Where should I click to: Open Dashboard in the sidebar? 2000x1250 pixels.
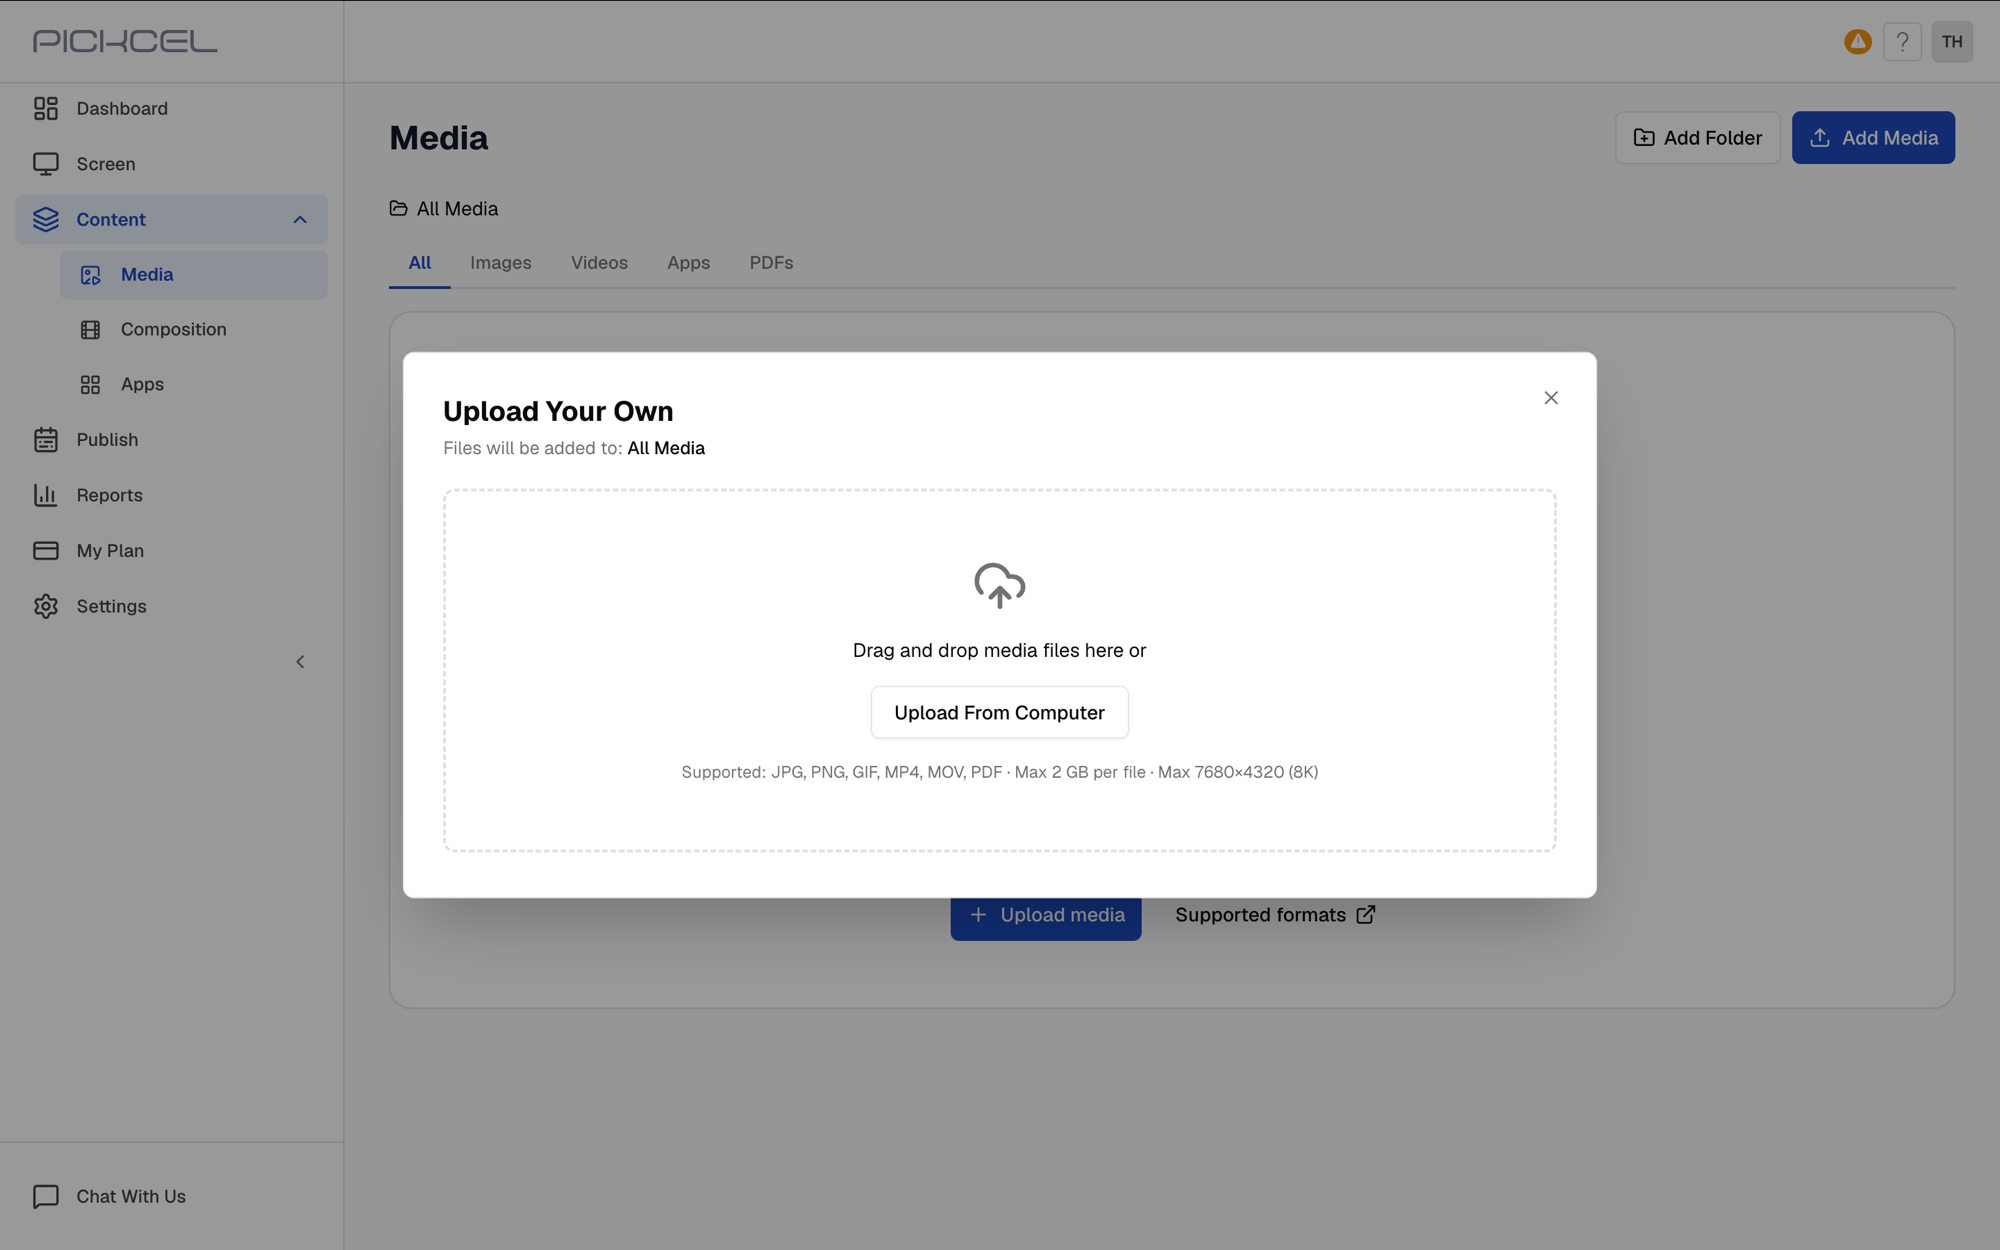point(171,108)
